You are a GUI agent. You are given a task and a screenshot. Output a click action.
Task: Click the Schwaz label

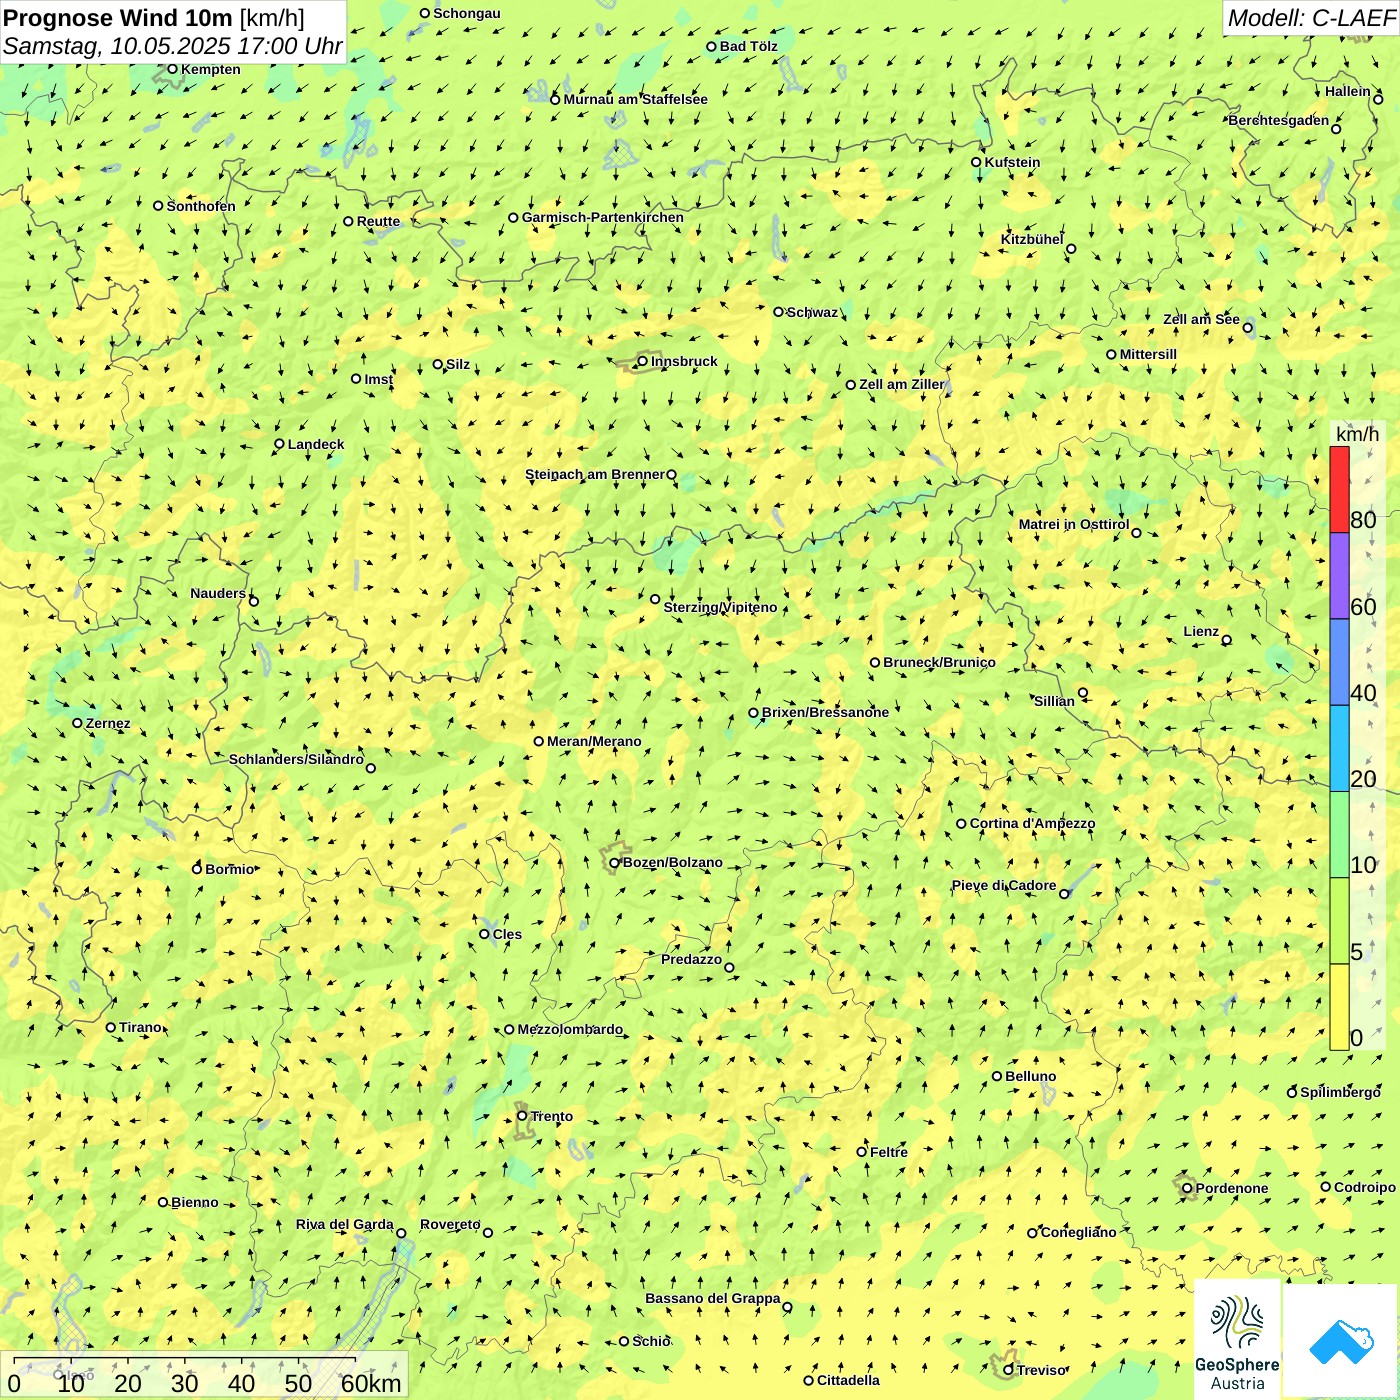pyautogui.click(x=812, y=312)
